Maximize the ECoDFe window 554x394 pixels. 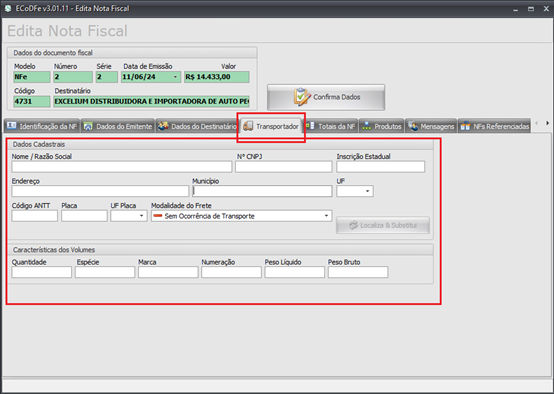click(x=531, y=9)
